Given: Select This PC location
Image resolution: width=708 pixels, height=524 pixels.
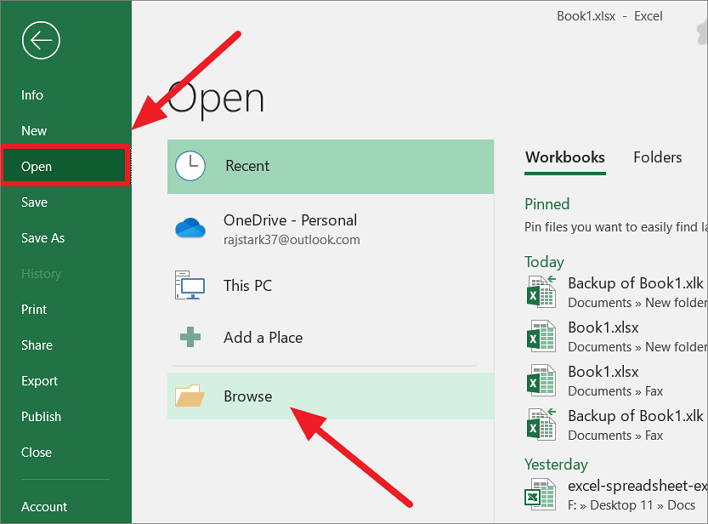Looking at the screenshot, I should click(x=331, y=285).
